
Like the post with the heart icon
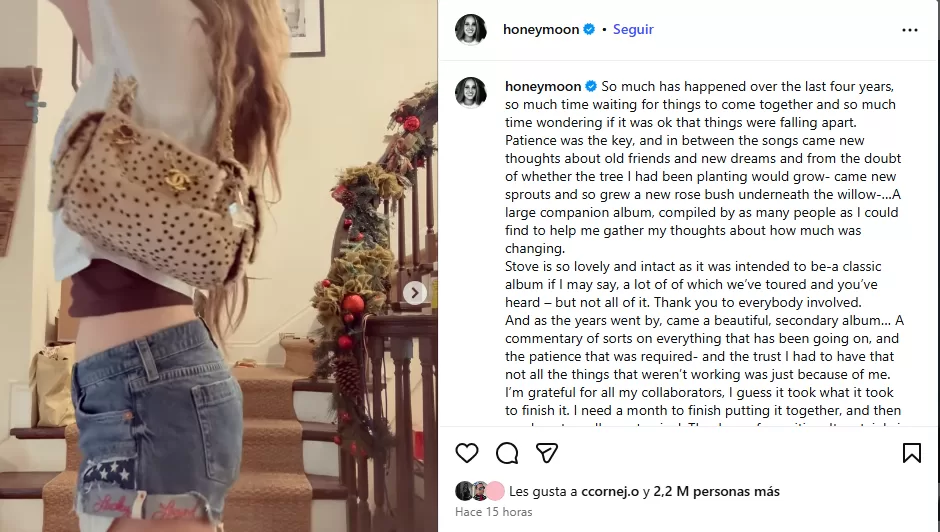[466, 453]
